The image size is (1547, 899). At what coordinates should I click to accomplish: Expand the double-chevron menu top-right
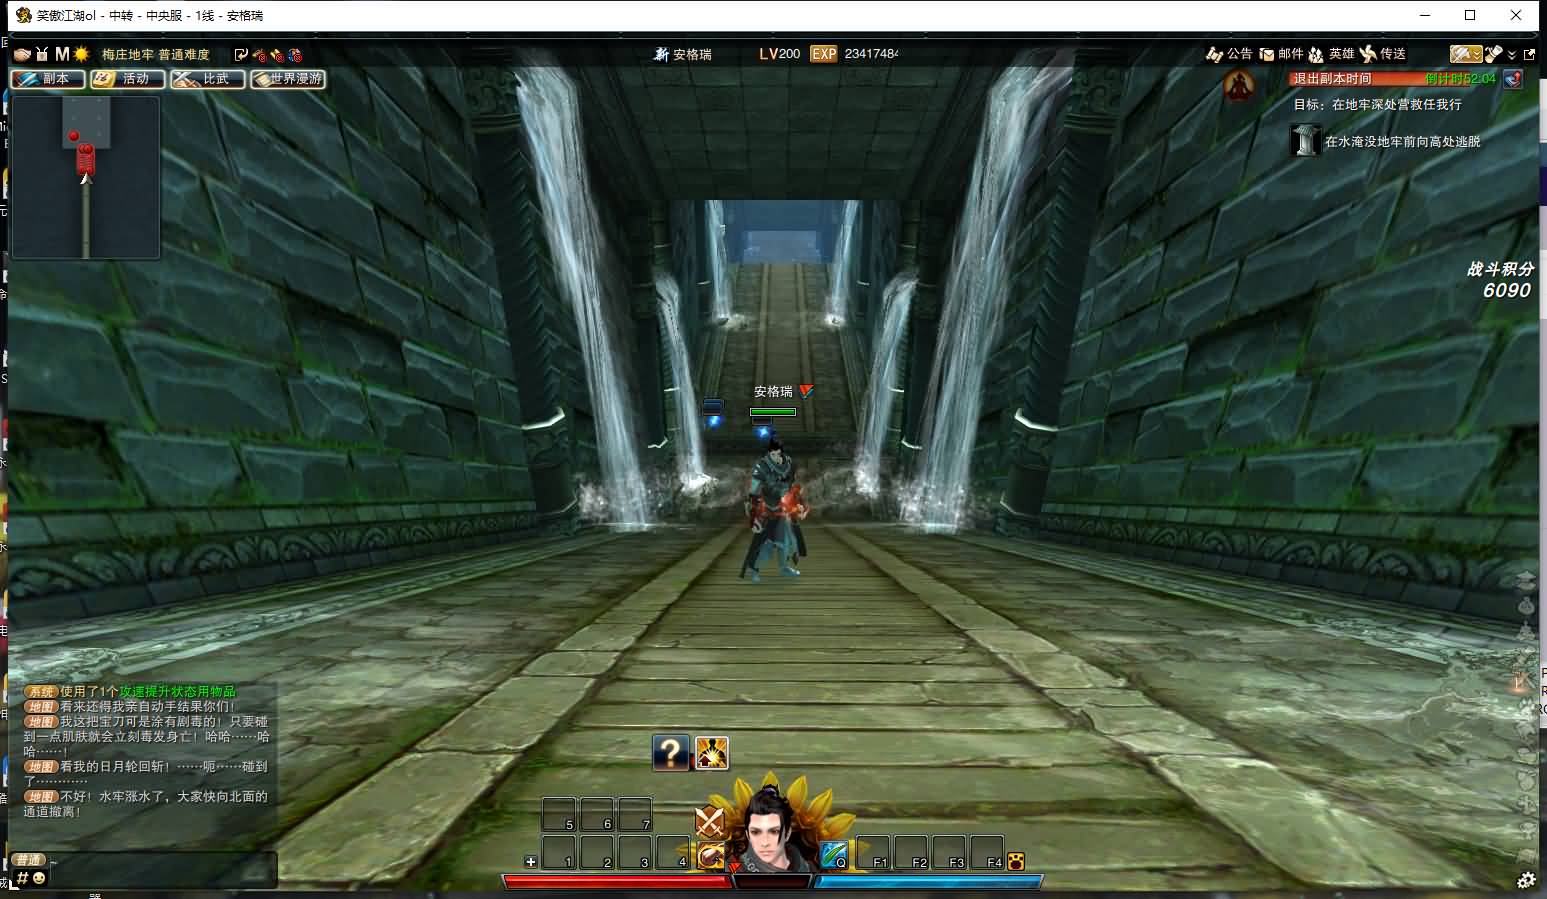click(1512, 54)
